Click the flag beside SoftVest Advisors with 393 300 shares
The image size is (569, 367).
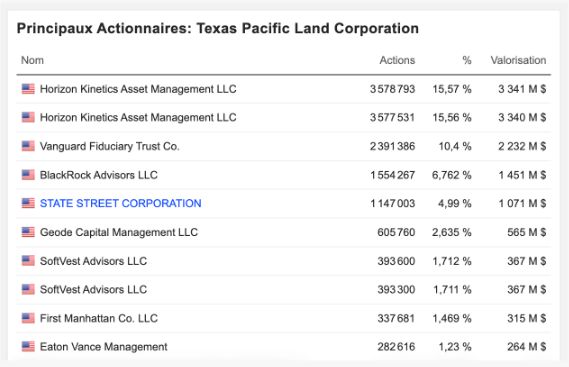(28, 289)
